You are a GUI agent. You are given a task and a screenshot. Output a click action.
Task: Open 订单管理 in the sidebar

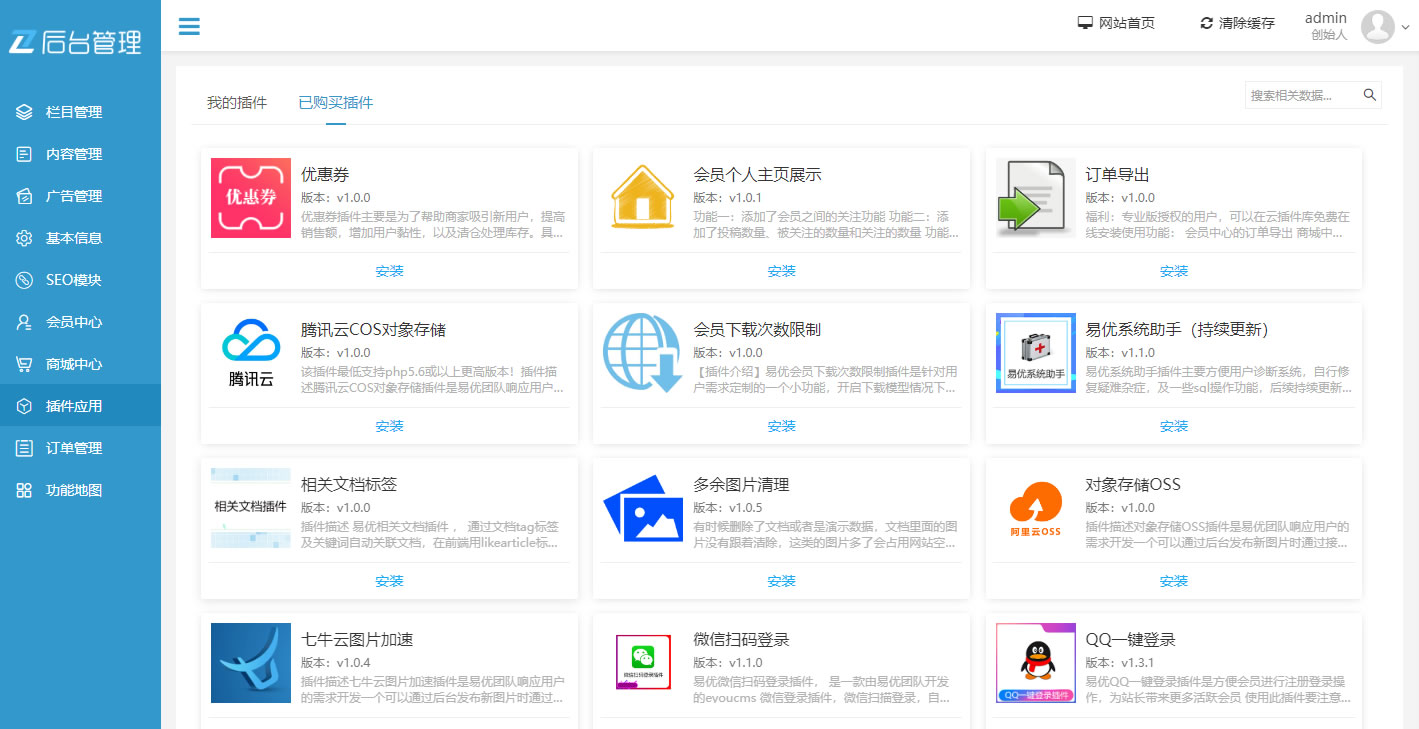[x=80, y=448]
